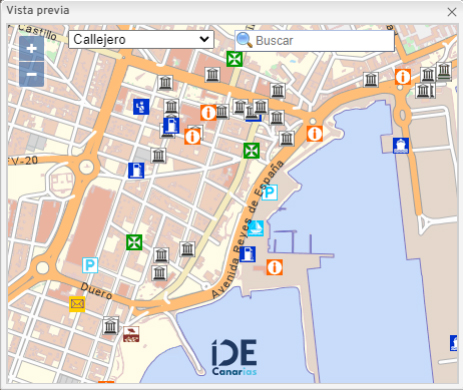Close the Vista previa window
Screen dimensions: 463x390
coord(452,12)
